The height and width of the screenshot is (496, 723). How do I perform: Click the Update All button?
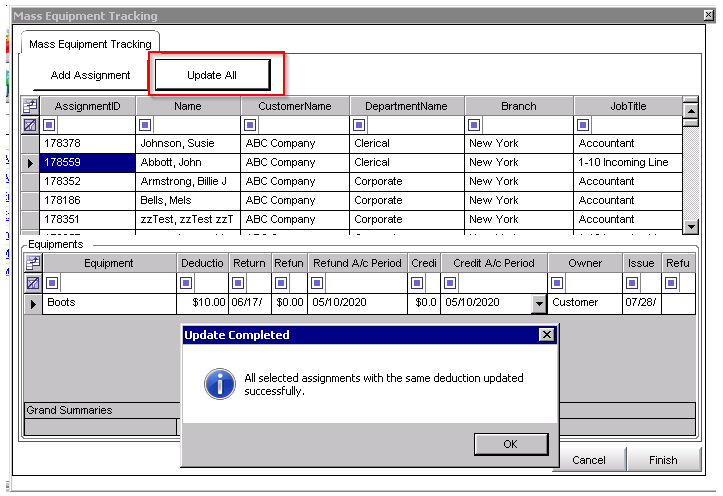click(212, 75)
